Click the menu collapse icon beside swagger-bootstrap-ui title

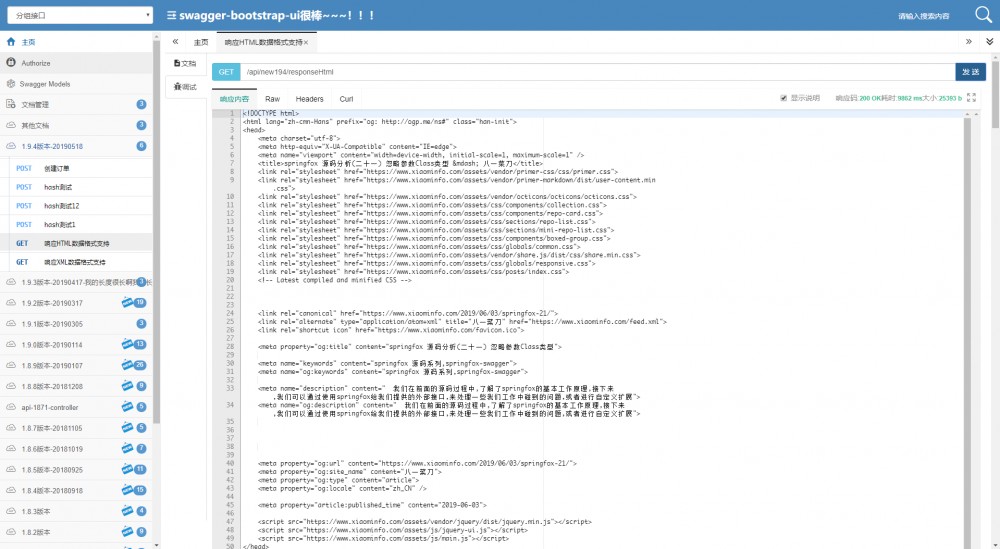[171, 15]
